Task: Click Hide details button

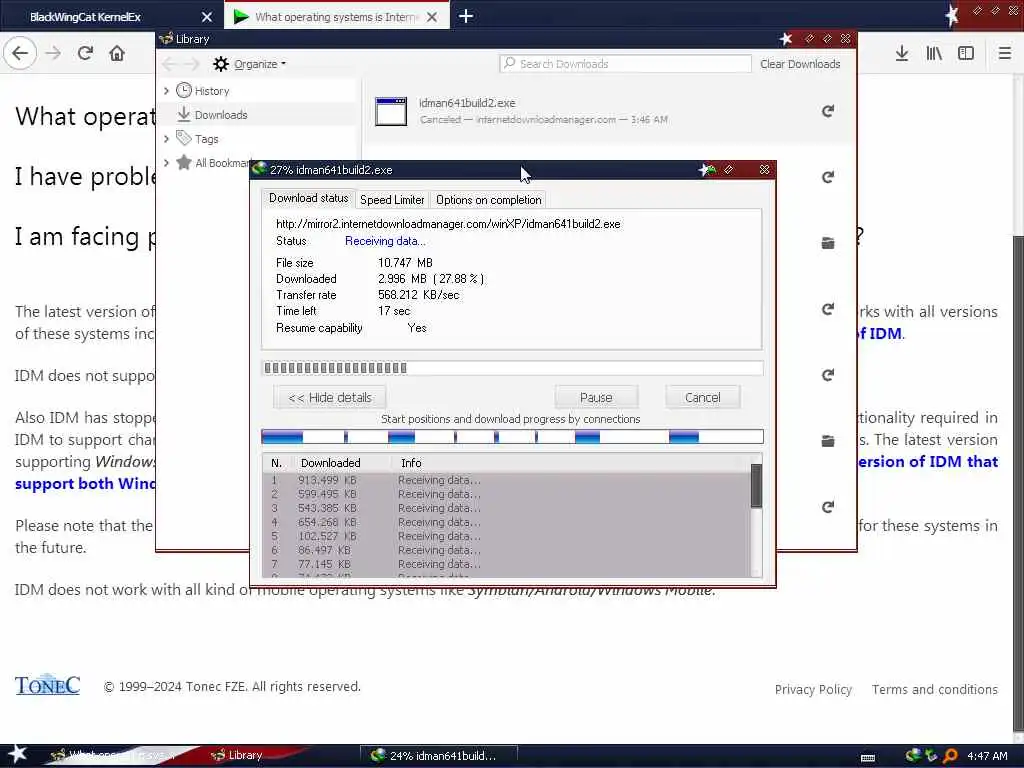Action: coord(330,397)
